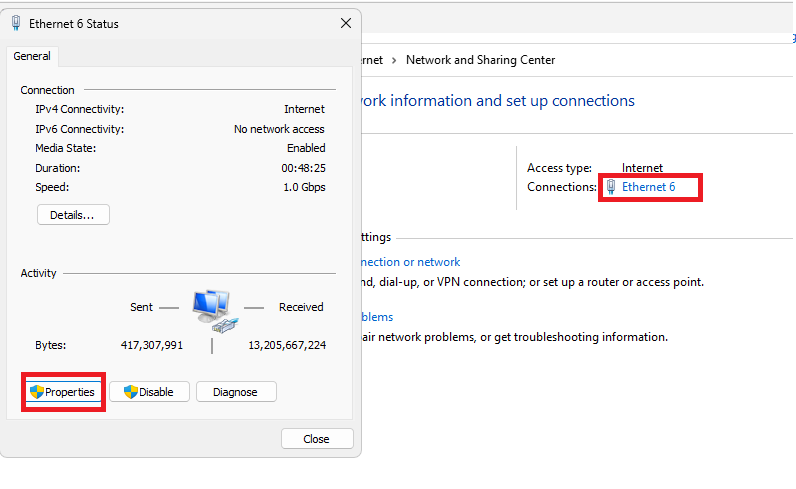
Task: Click the partially visible connection or network link
Action: tap(410, 262)
